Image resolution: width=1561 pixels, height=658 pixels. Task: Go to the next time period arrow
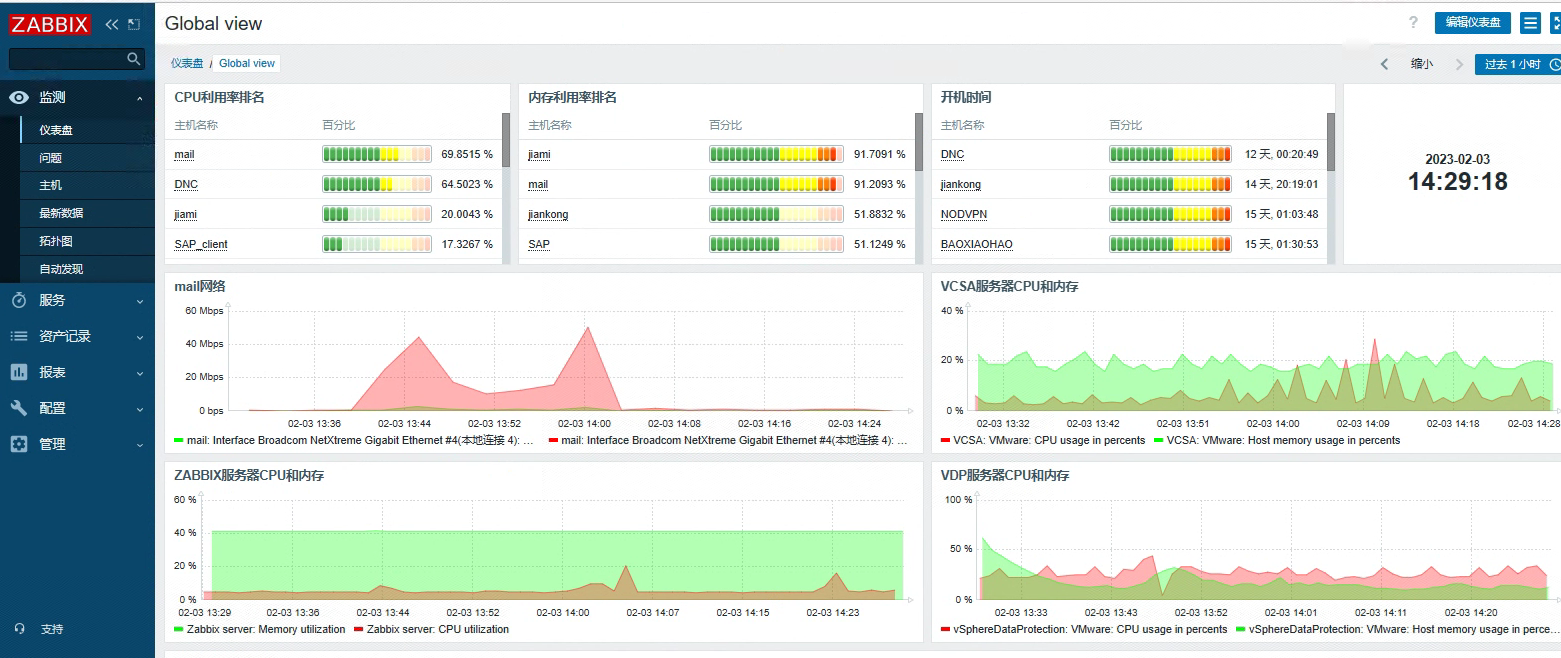1459,64
